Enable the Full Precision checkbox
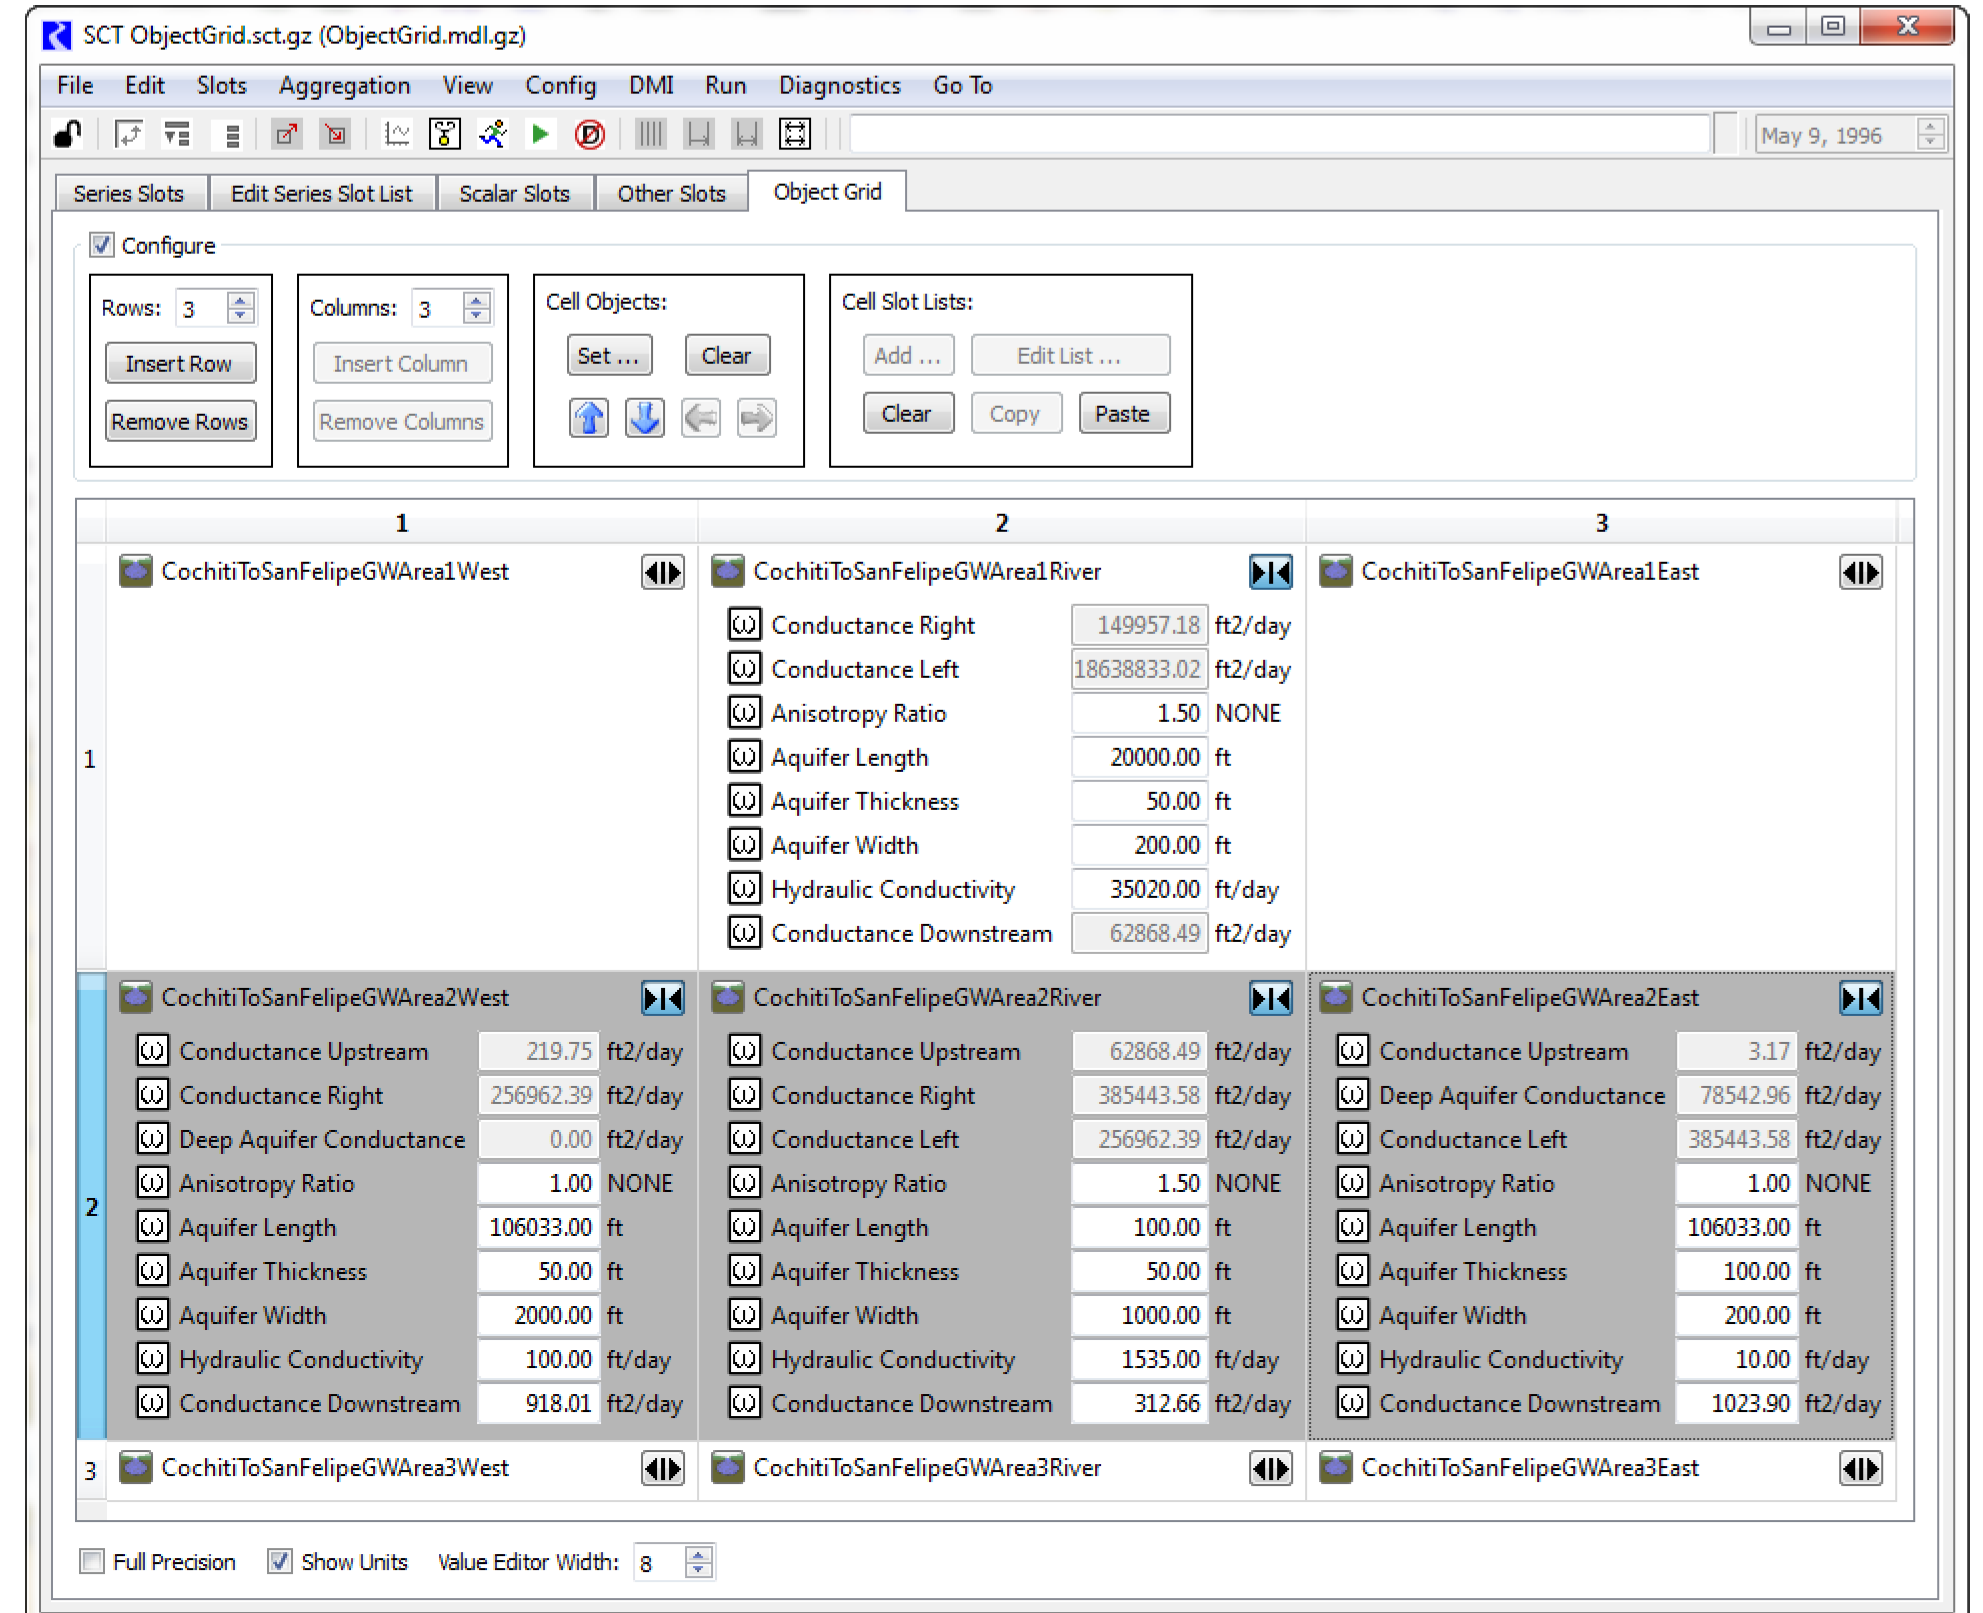Image resolution: width=1983 pixels, height=1613 pixels. [x=92, y=1561]
